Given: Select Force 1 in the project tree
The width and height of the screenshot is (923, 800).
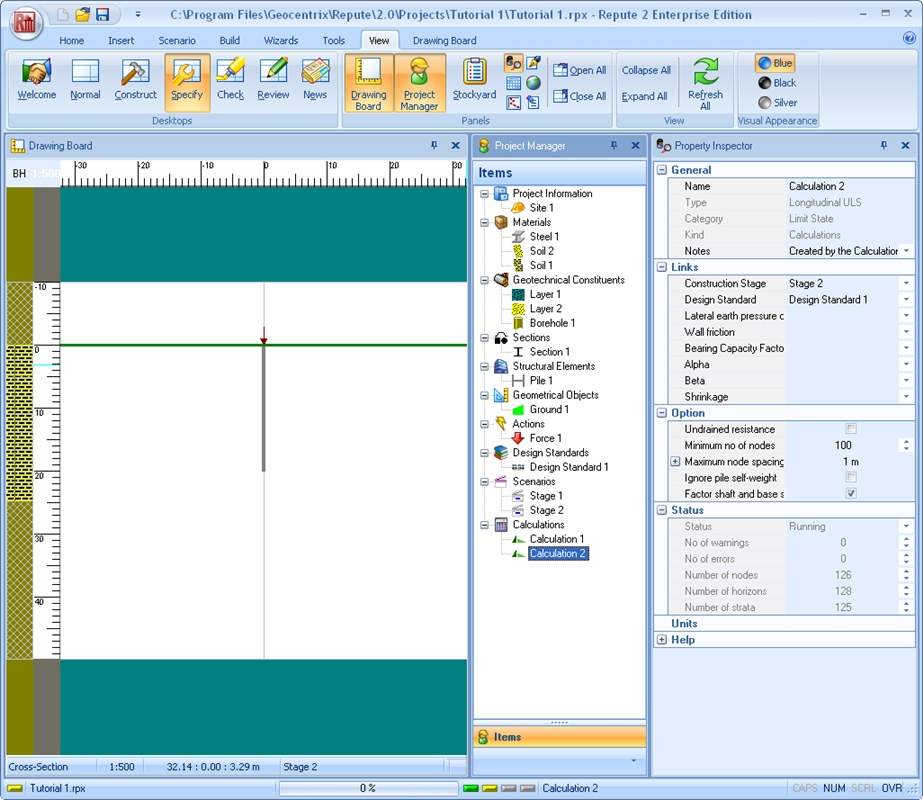Looking at the screenshot, I should (546, 439).
